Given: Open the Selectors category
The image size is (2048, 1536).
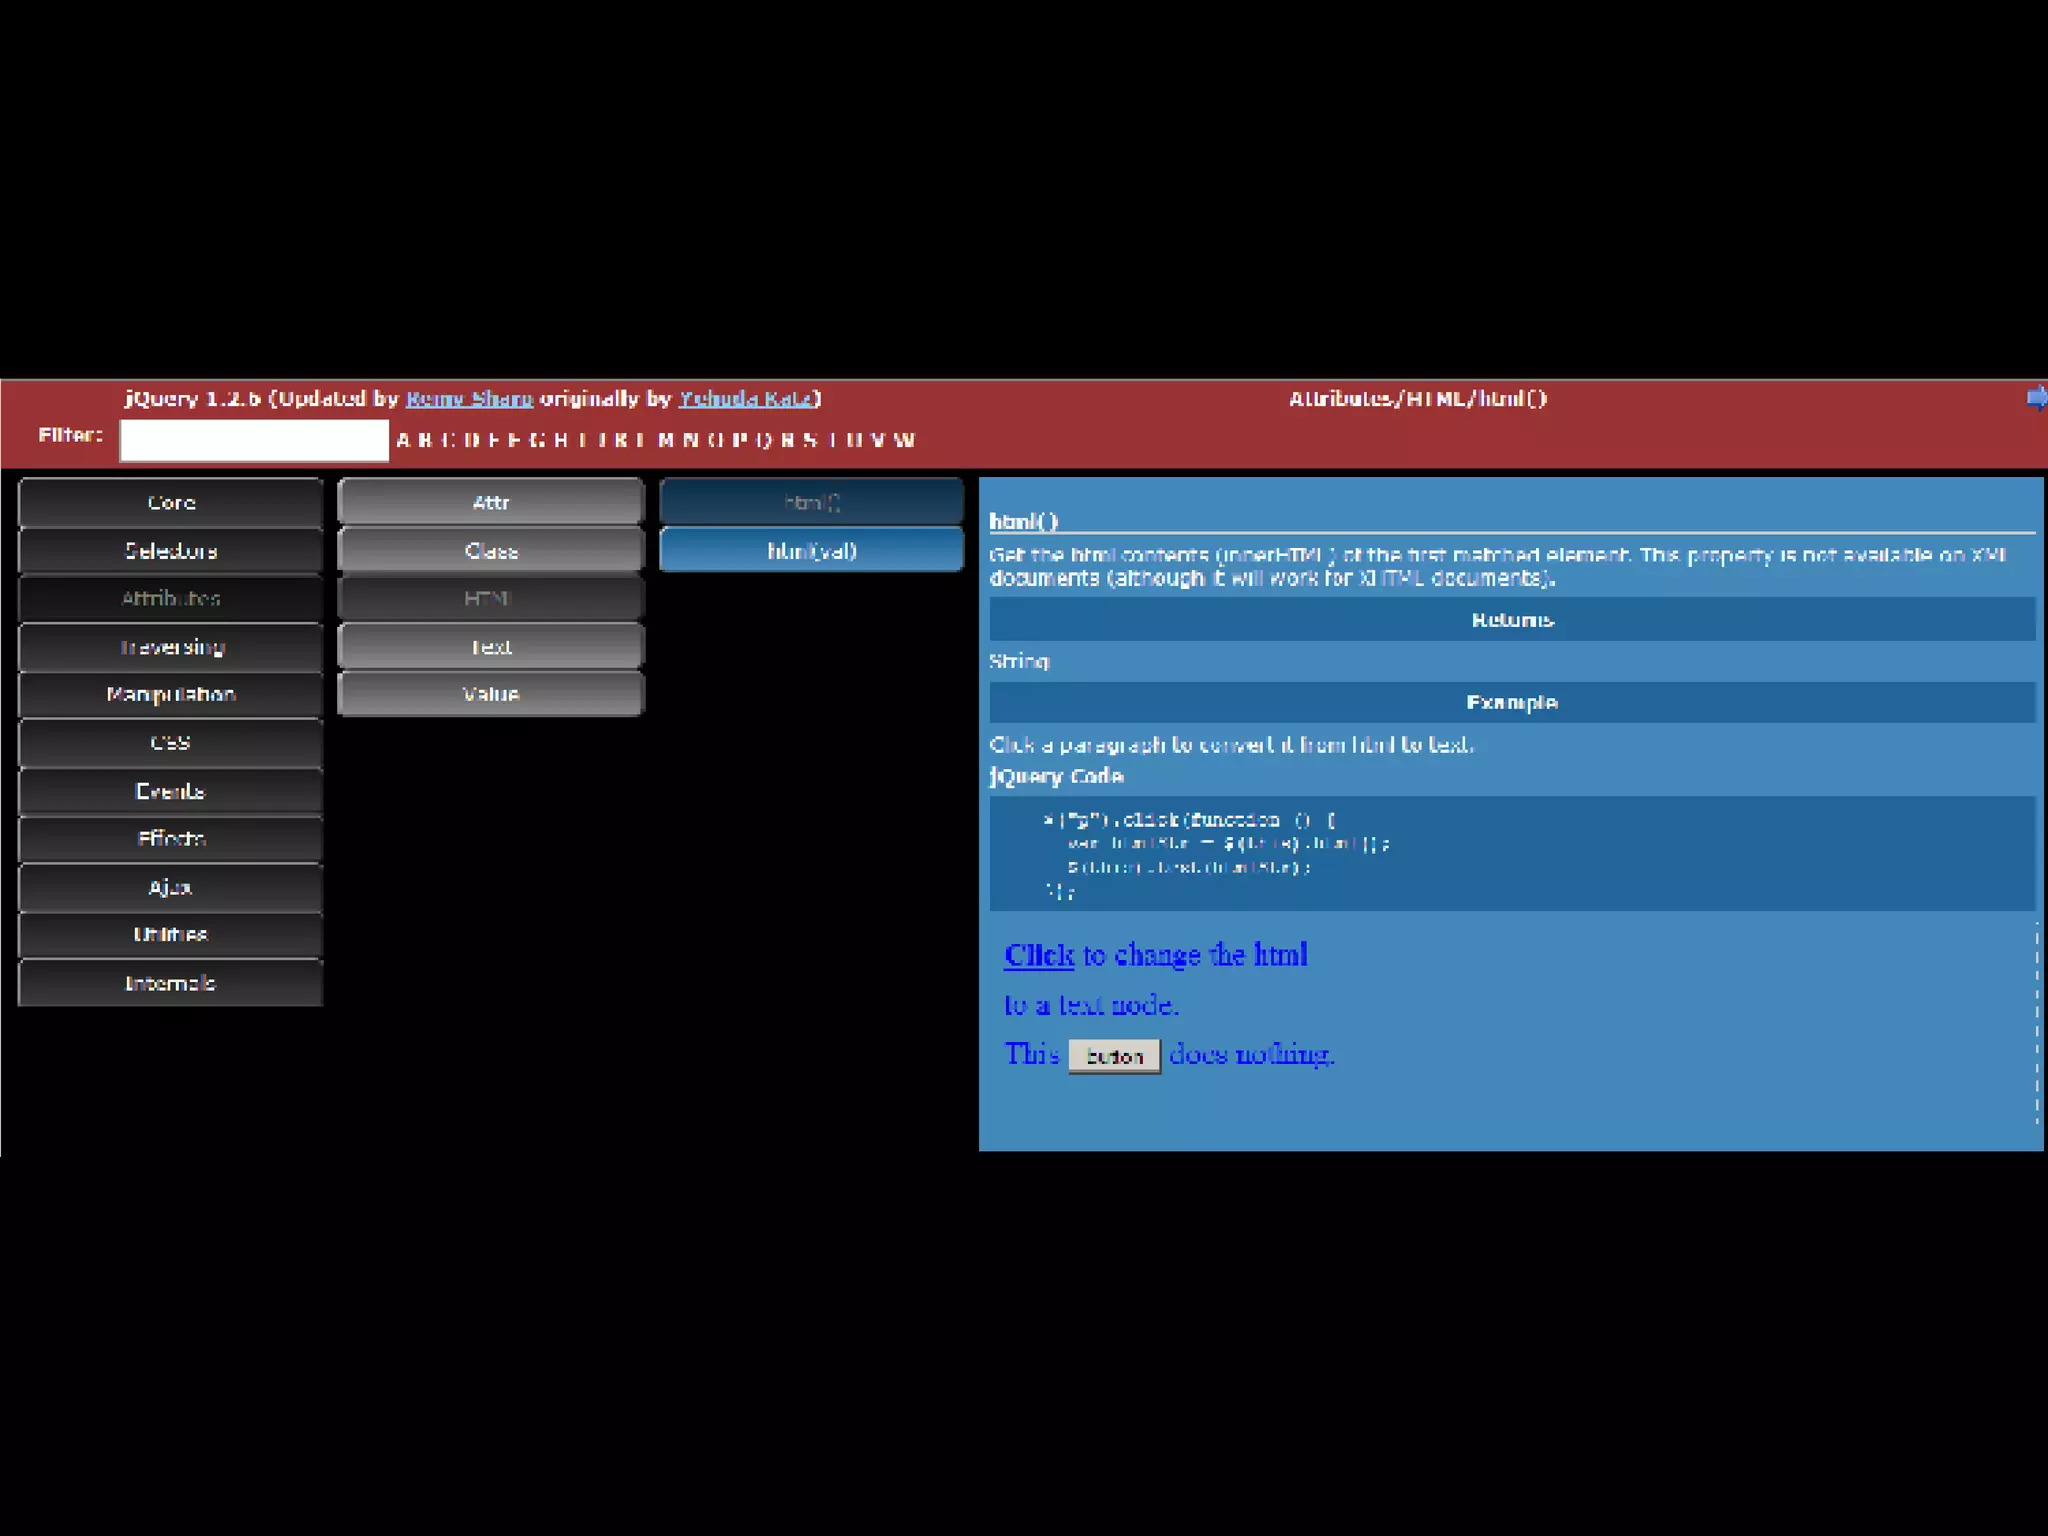Looking at the screenshot, I should [x=171, y=551].
